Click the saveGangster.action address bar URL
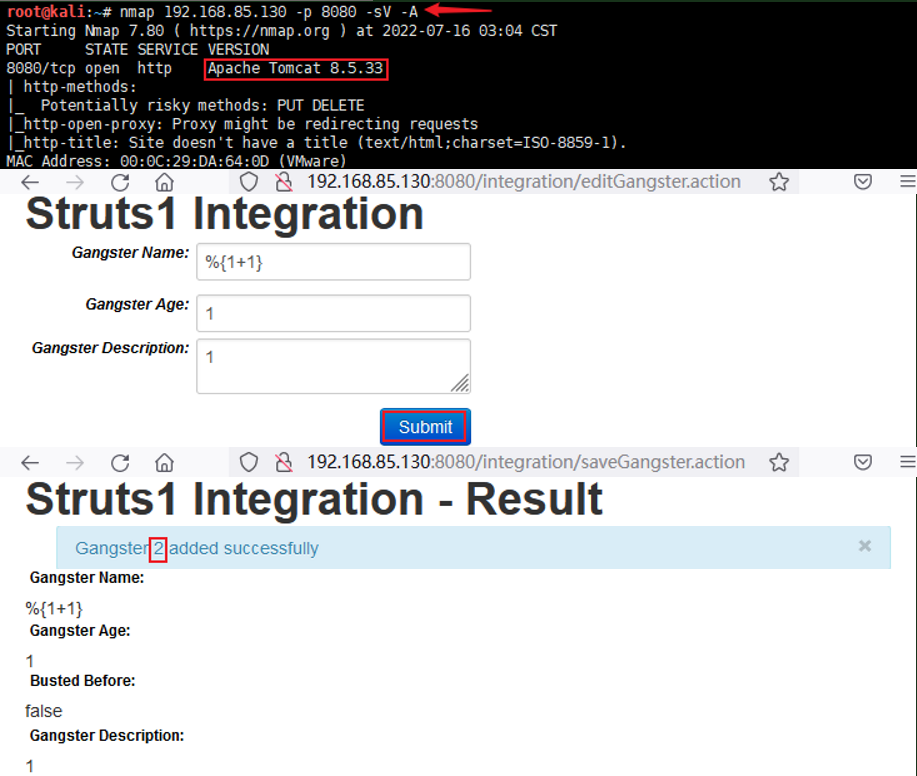 pyautogui.click(x=526, y=462)
